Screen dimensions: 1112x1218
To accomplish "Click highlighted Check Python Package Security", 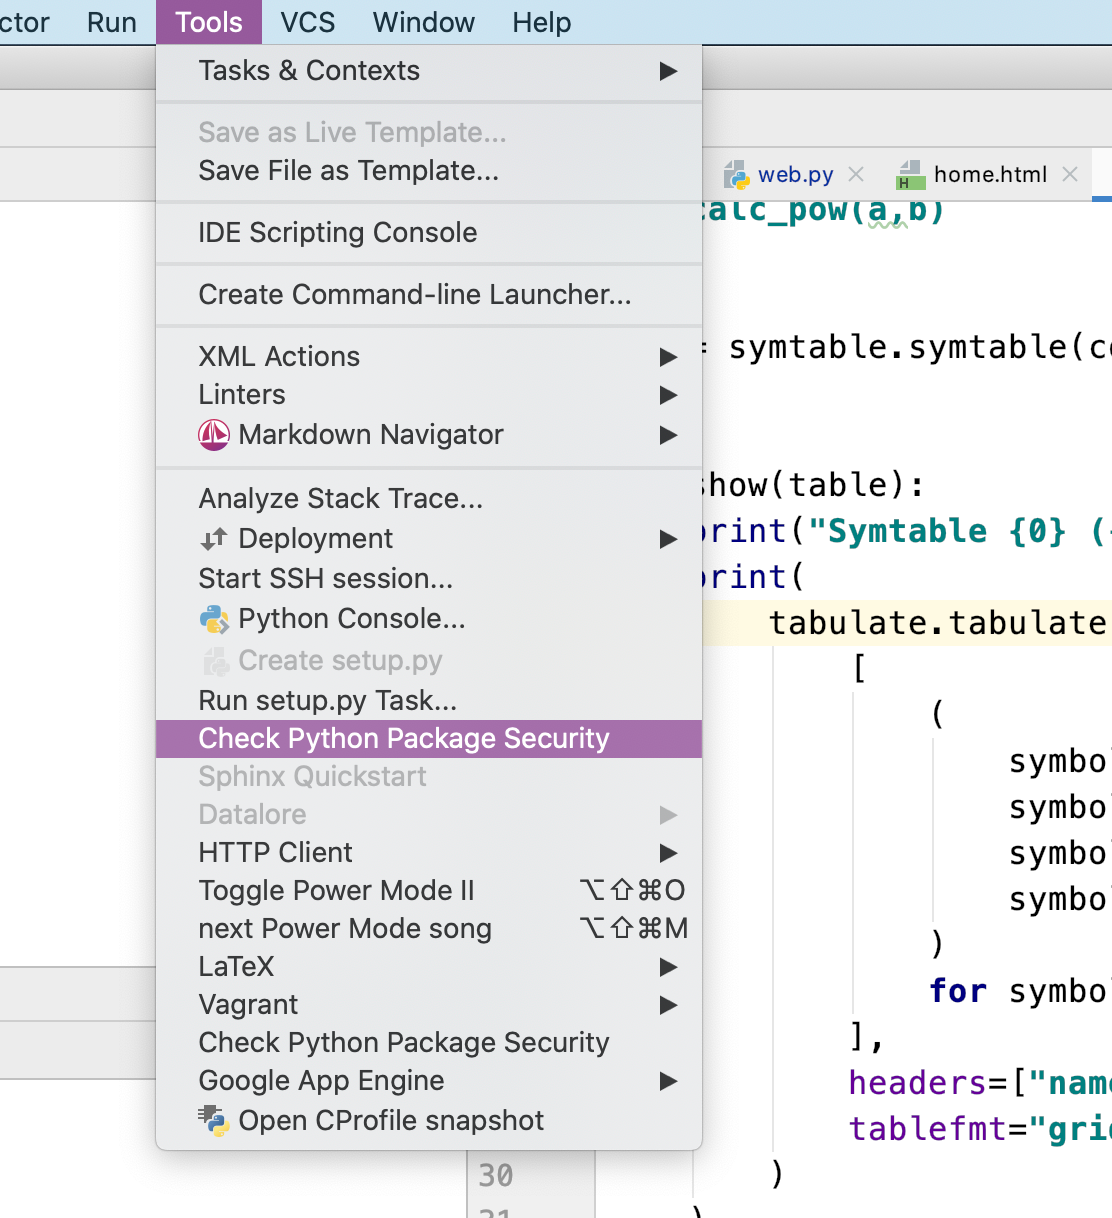I will 429,739.
